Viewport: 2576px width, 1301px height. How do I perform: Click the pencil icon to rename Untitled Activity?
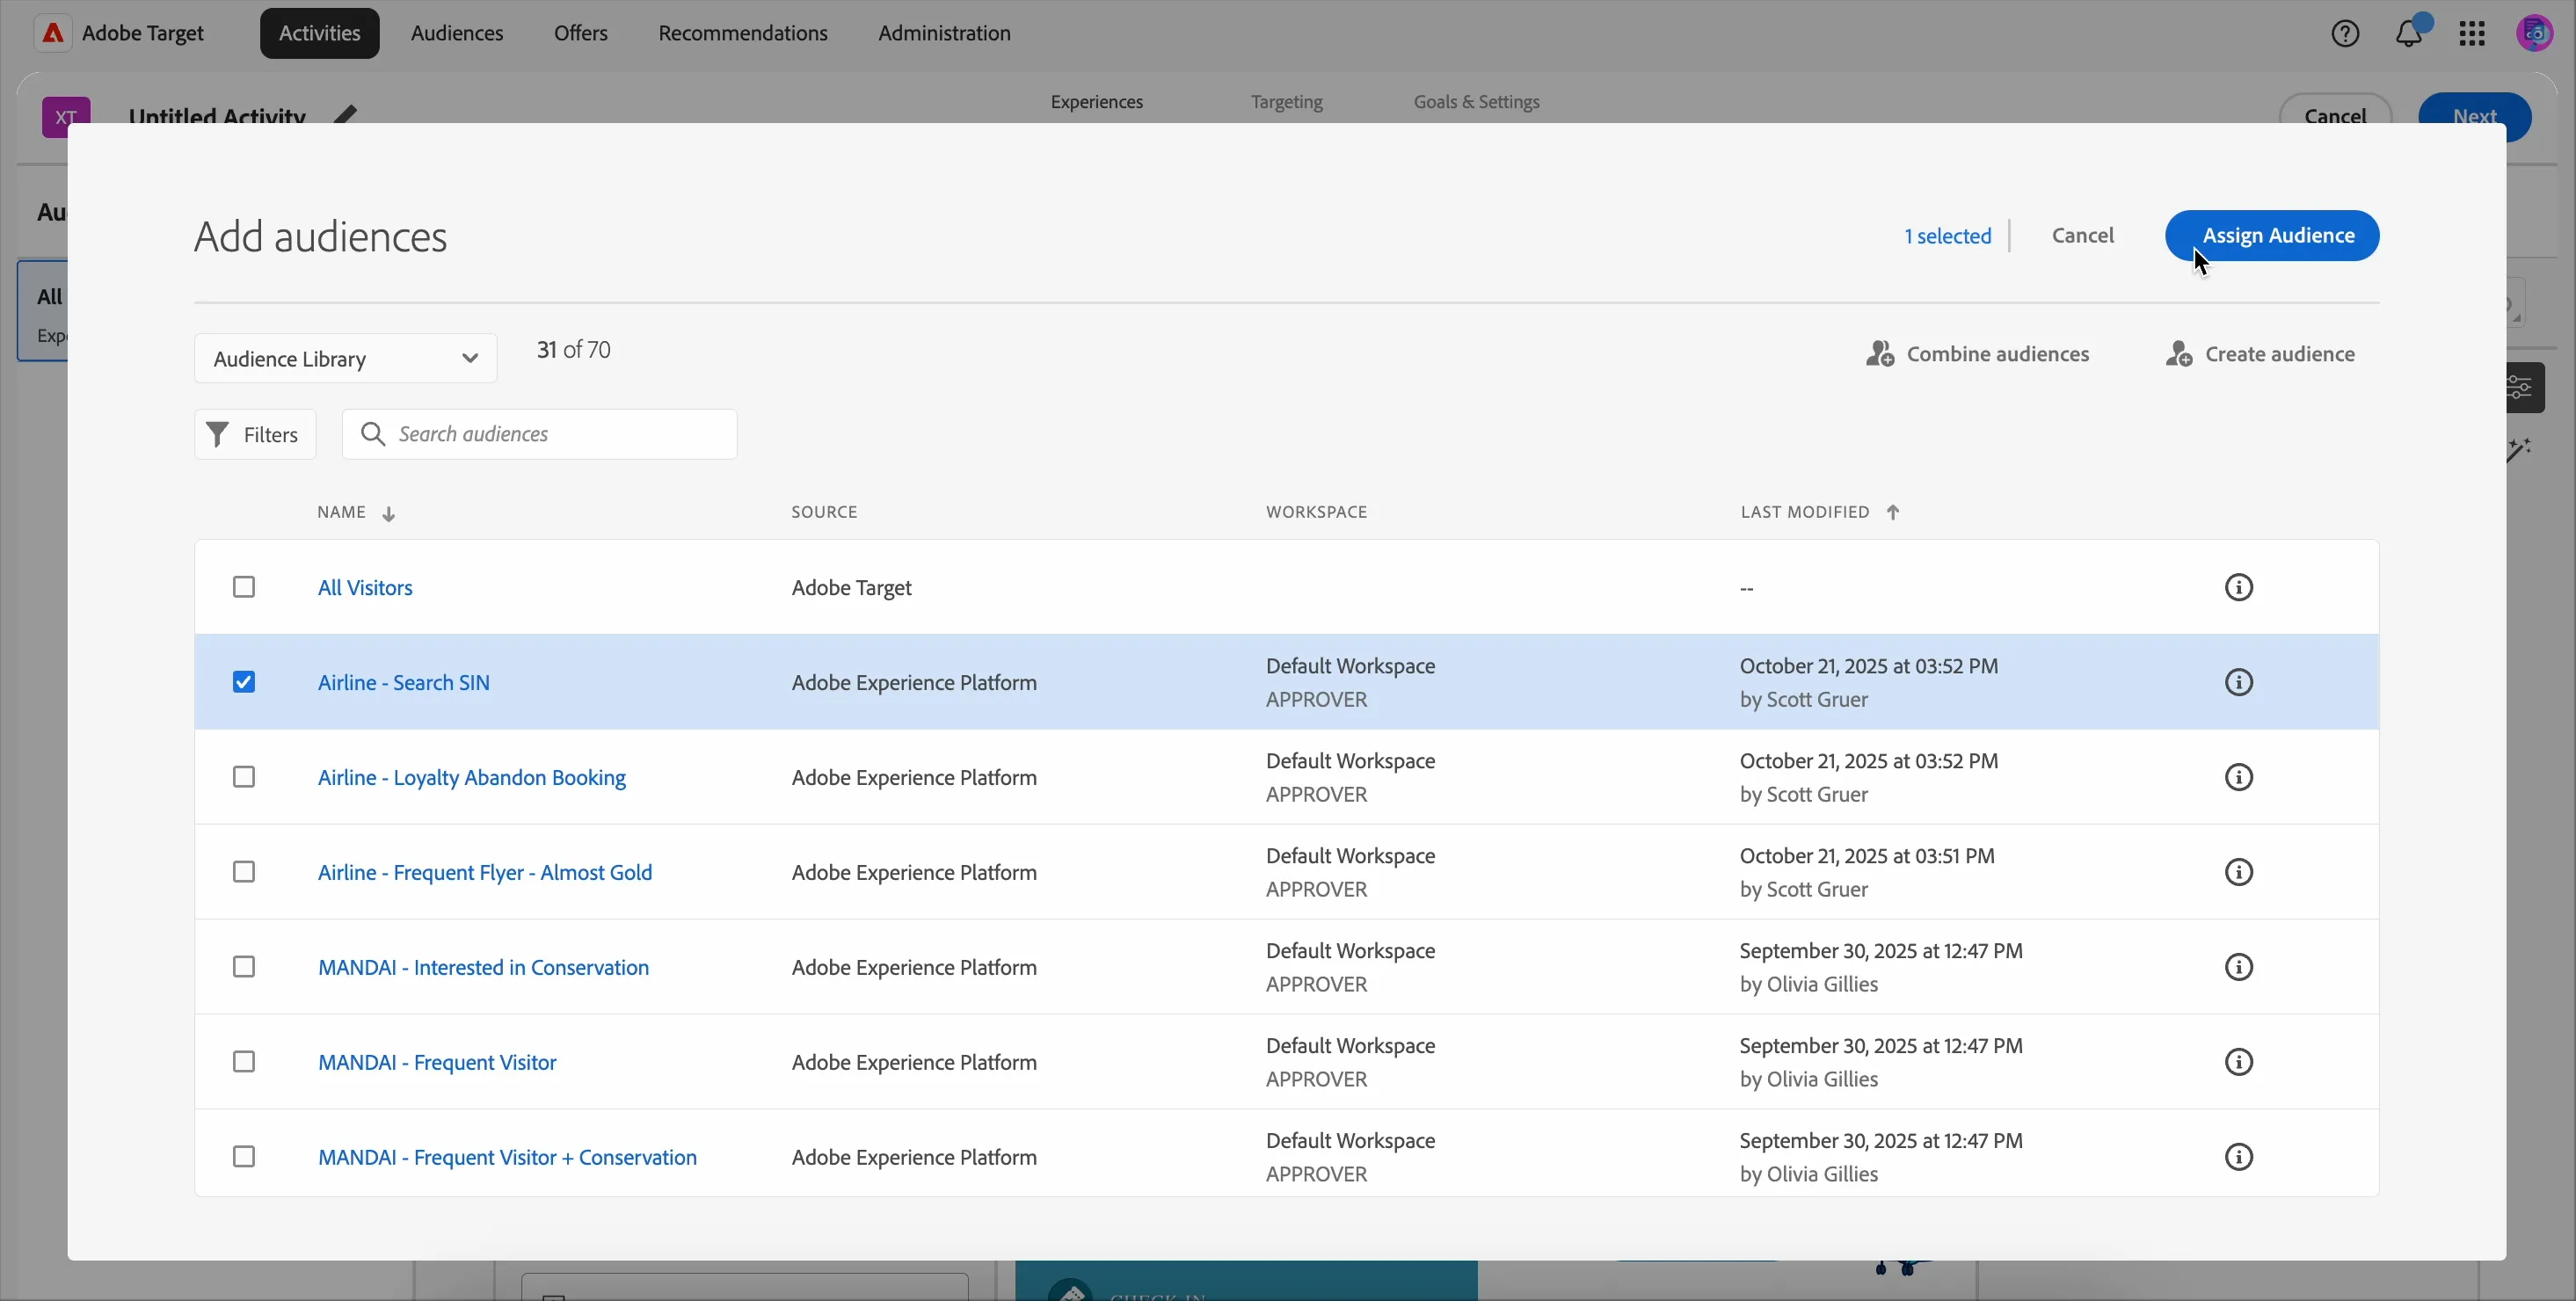click(x=345, y=114)
